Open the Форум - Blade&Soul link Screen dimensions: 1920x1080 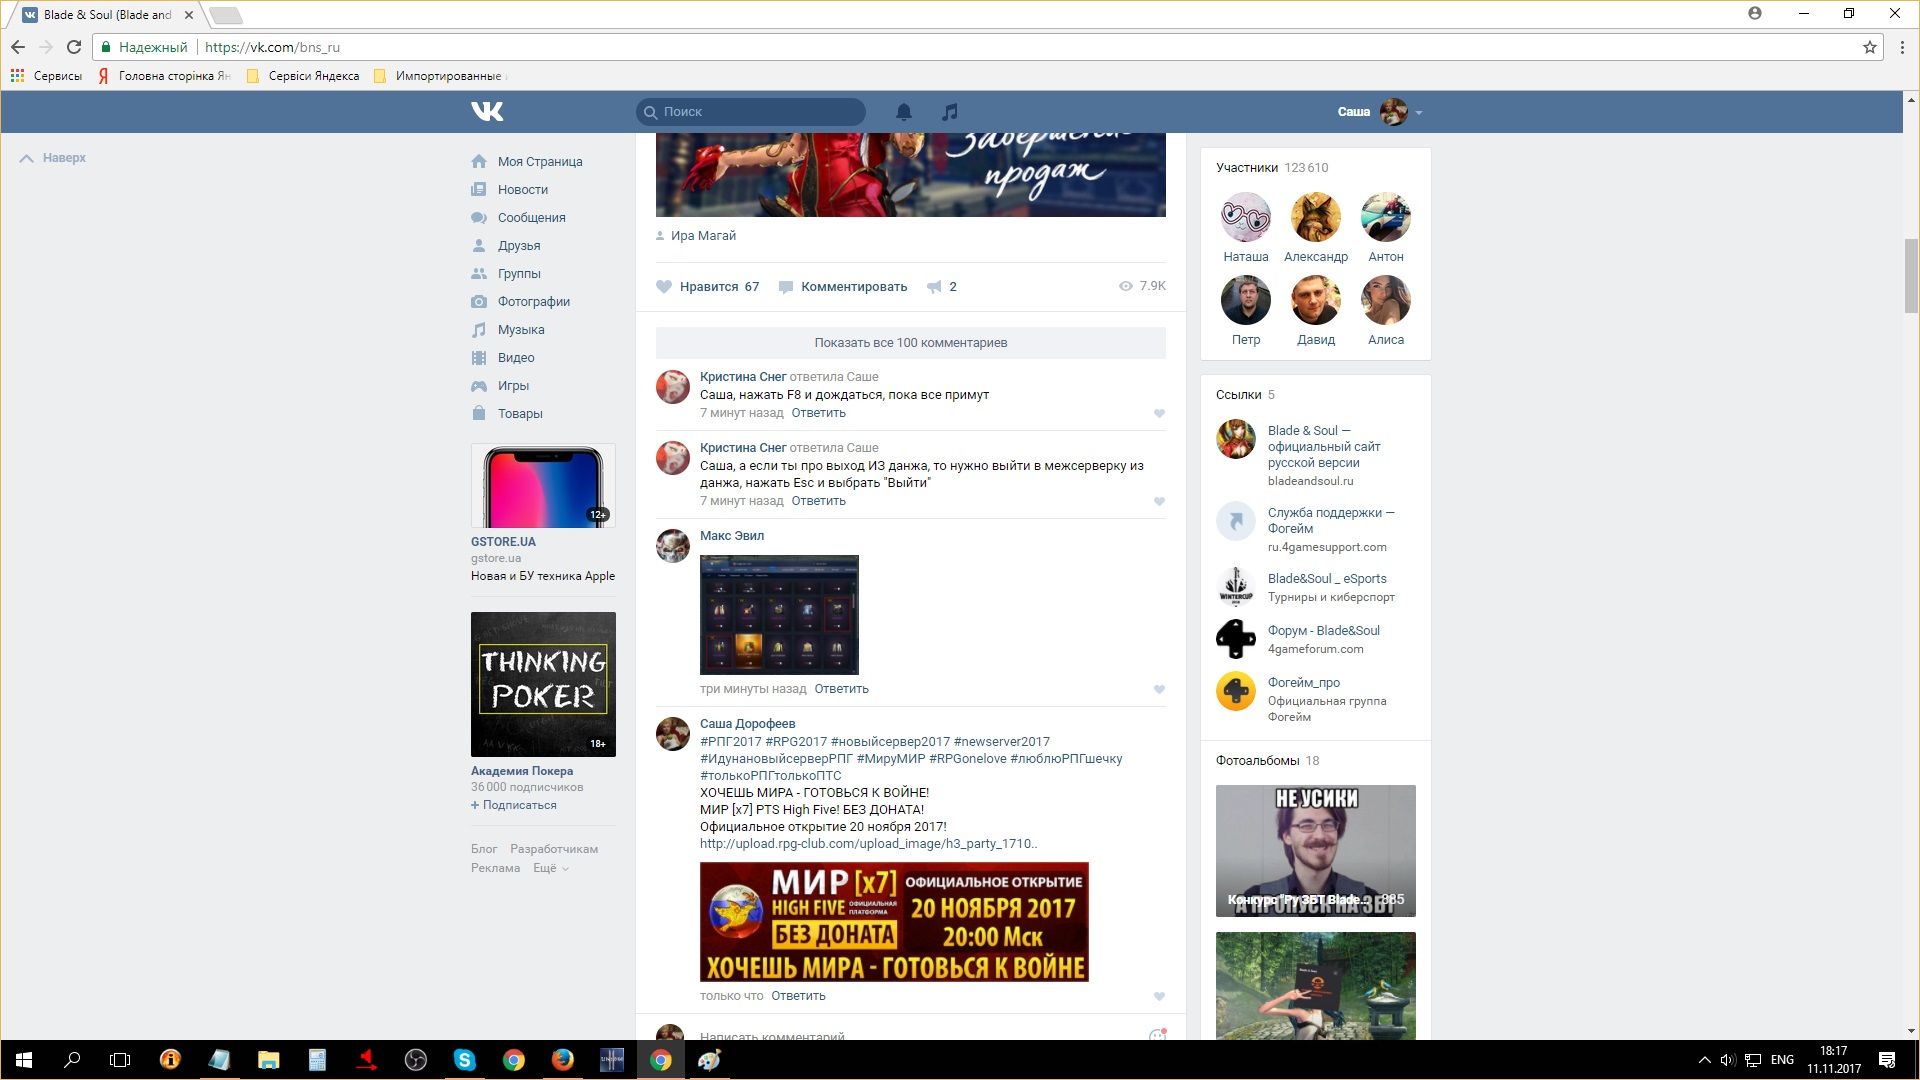point(1322,630)
